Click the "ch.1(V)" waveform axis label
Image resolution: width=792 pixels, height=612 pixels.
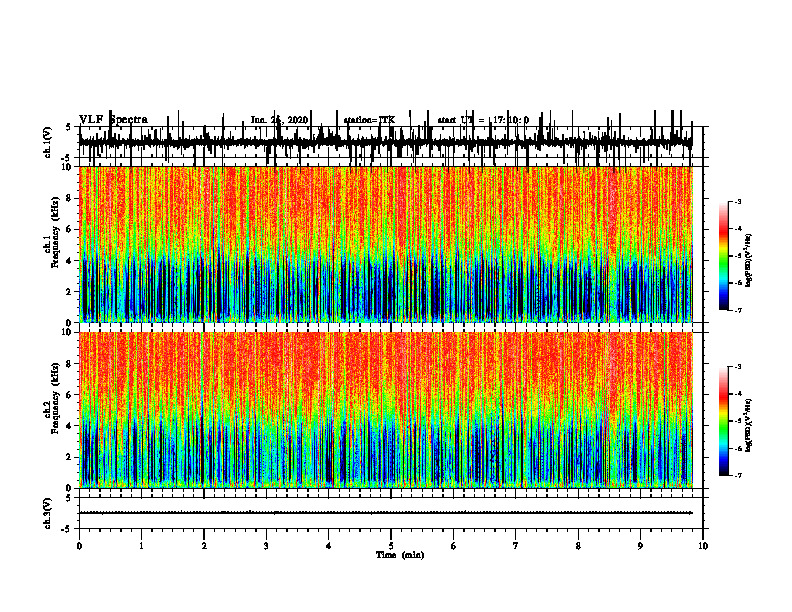coord(48,142)
